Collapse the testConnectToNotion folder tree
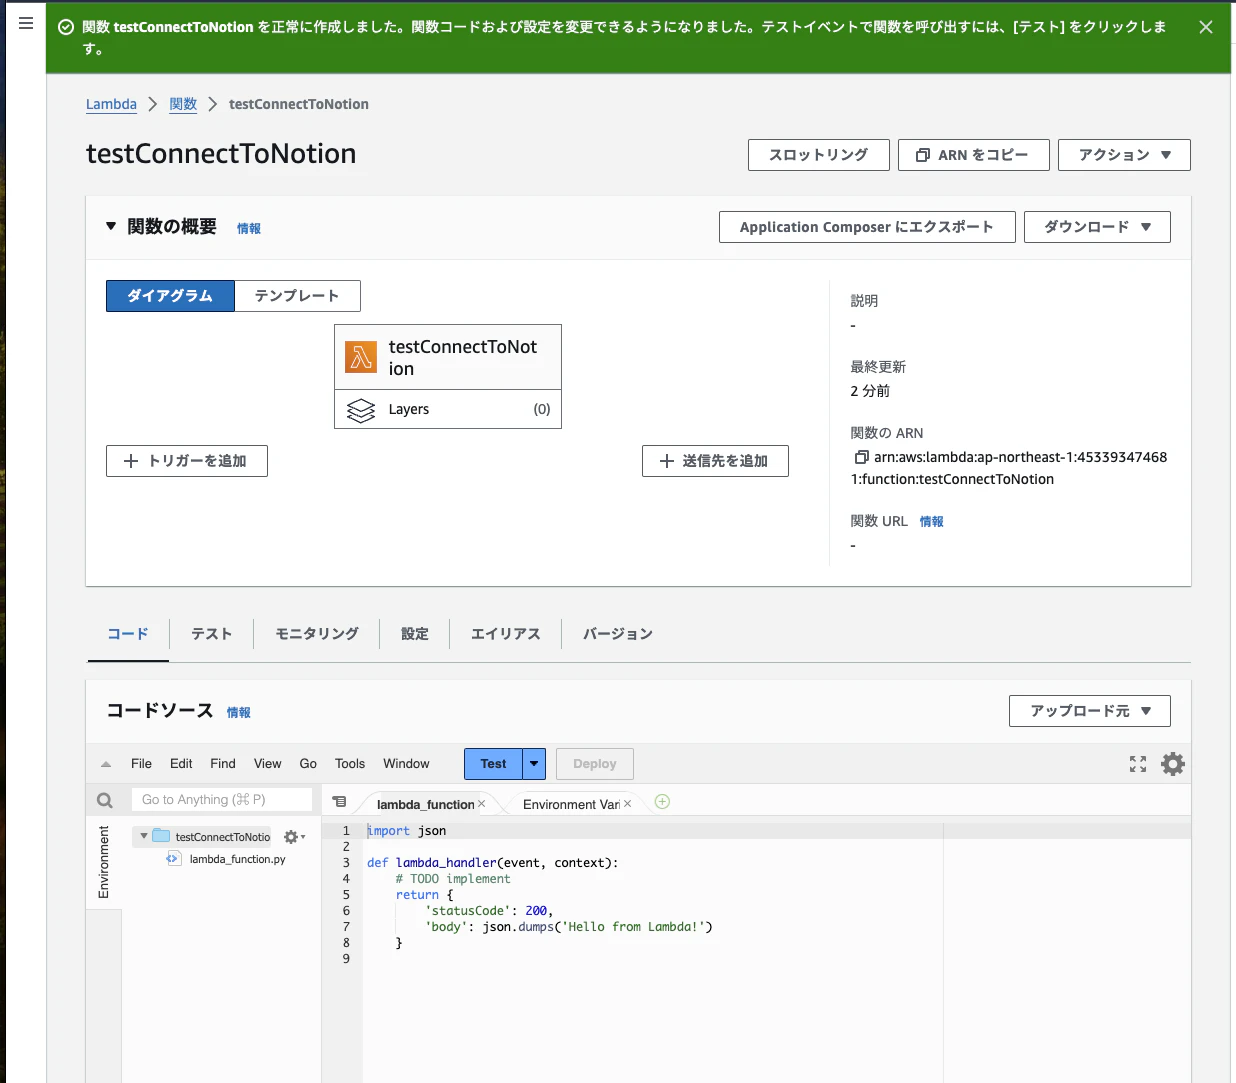Viewport: 1236px width, 1083px height. 144,836
